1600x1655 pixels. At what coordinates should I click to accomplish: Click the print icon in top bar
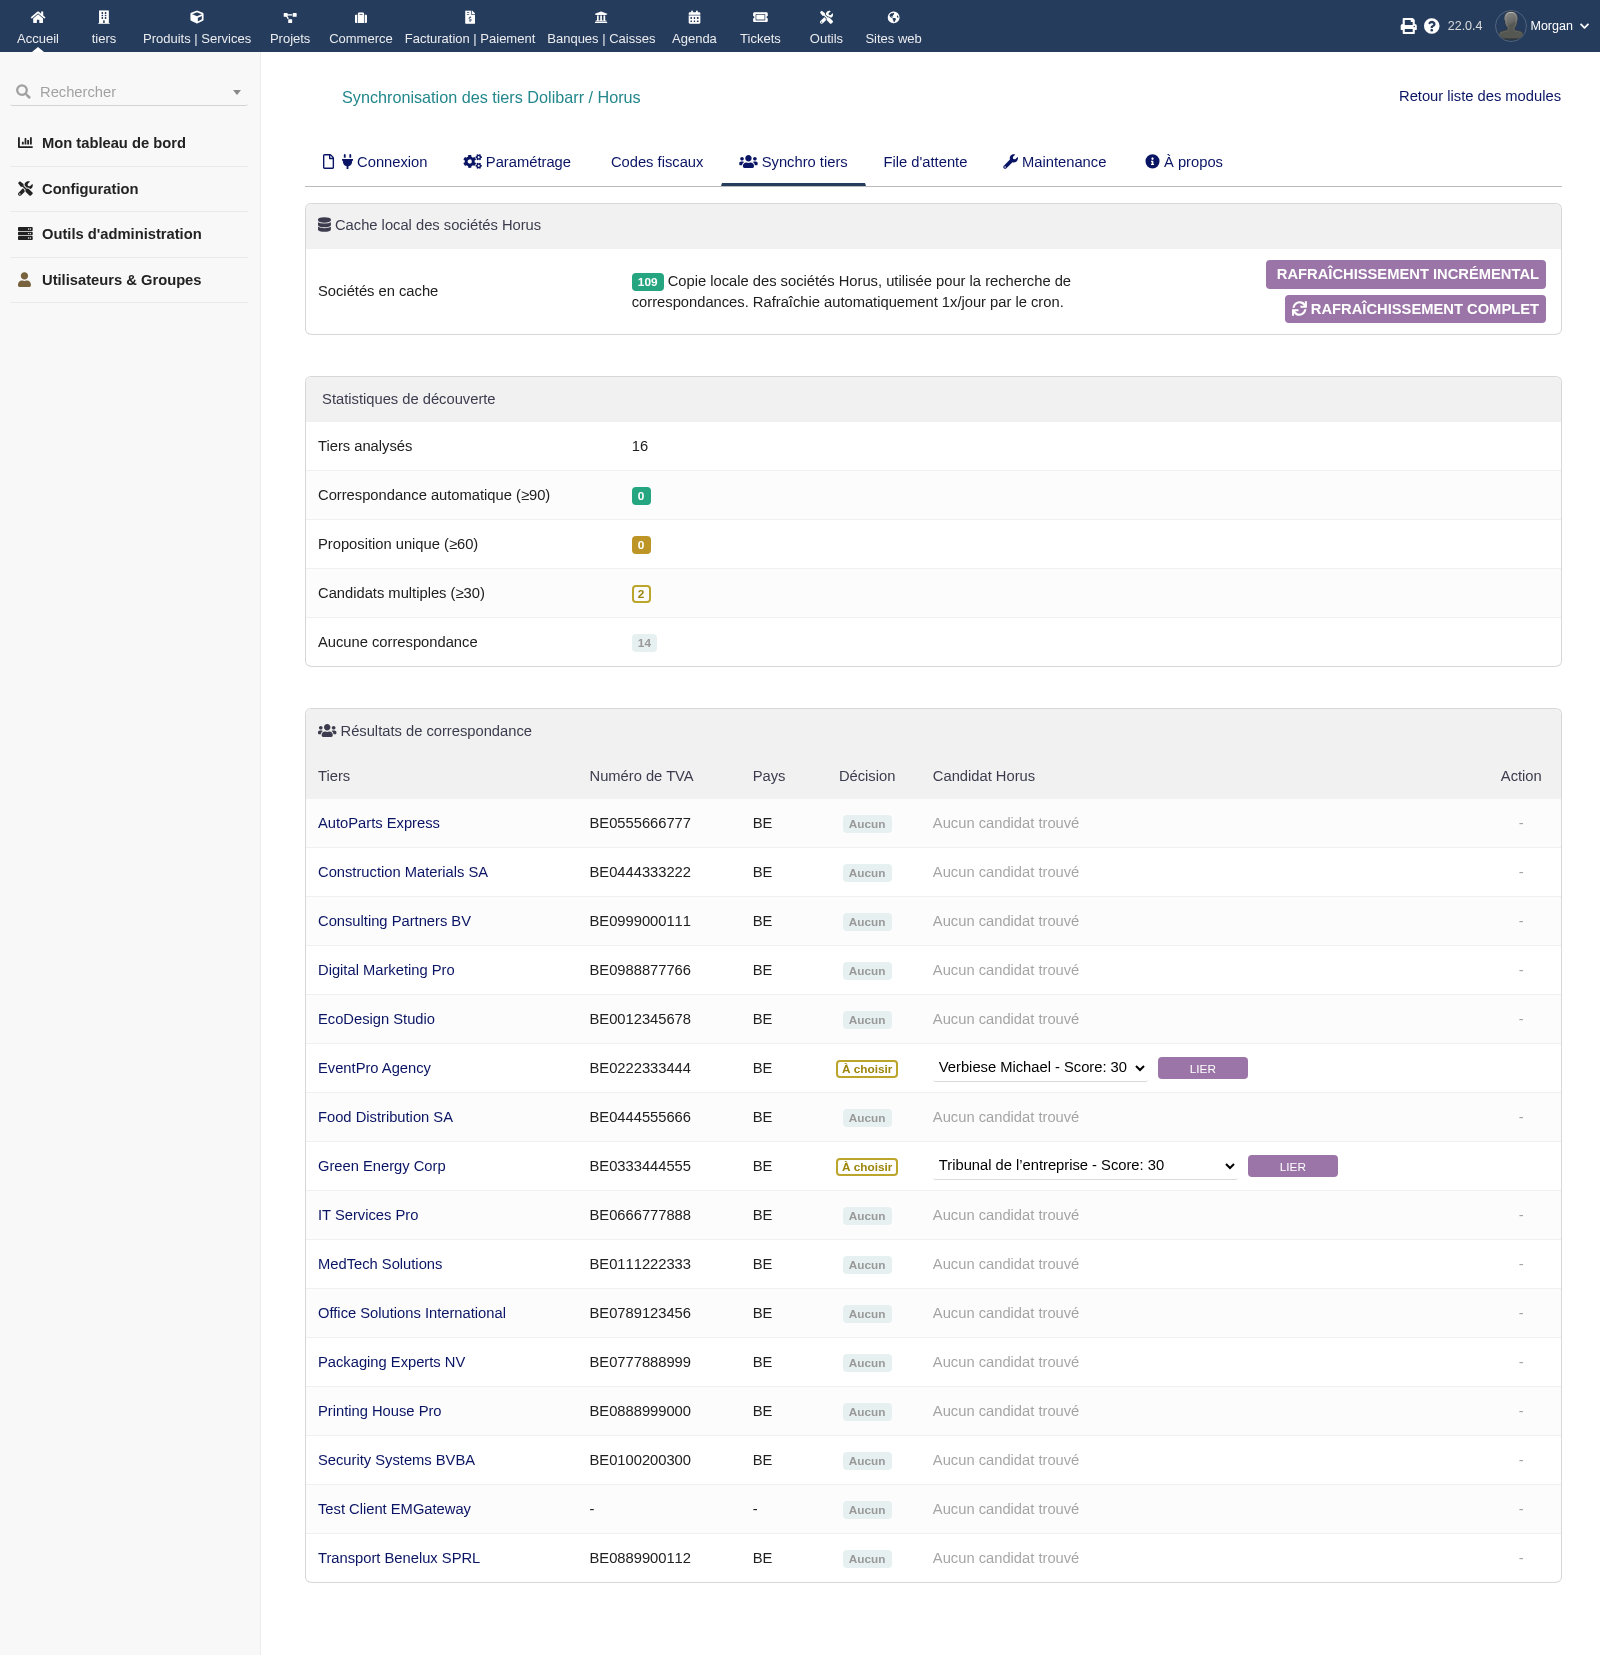pos(1408,26)
